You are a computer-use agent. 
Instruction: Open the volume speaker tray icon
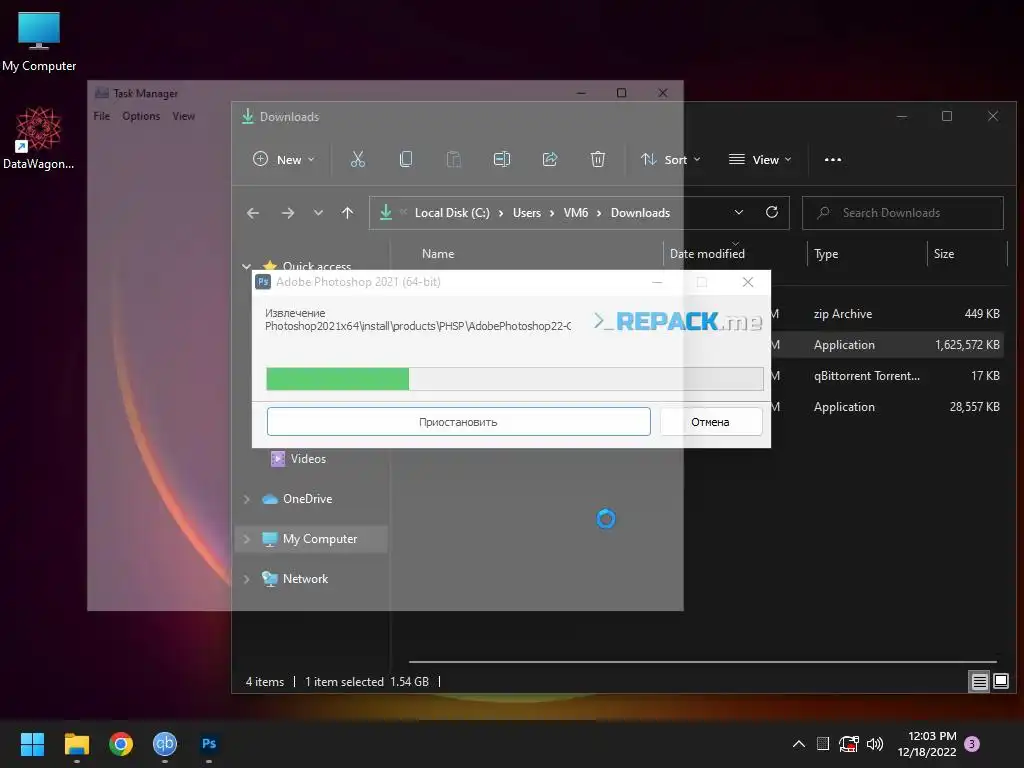875,744
